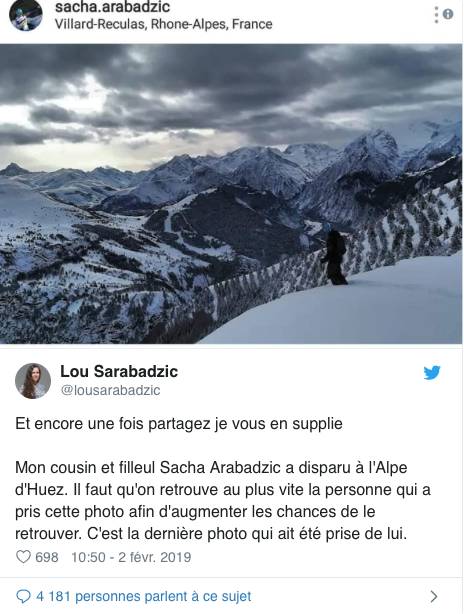This screenshot has height=614, width=464.
Task: Open sacha.arabadzic's profile picture
Action: 26,16
